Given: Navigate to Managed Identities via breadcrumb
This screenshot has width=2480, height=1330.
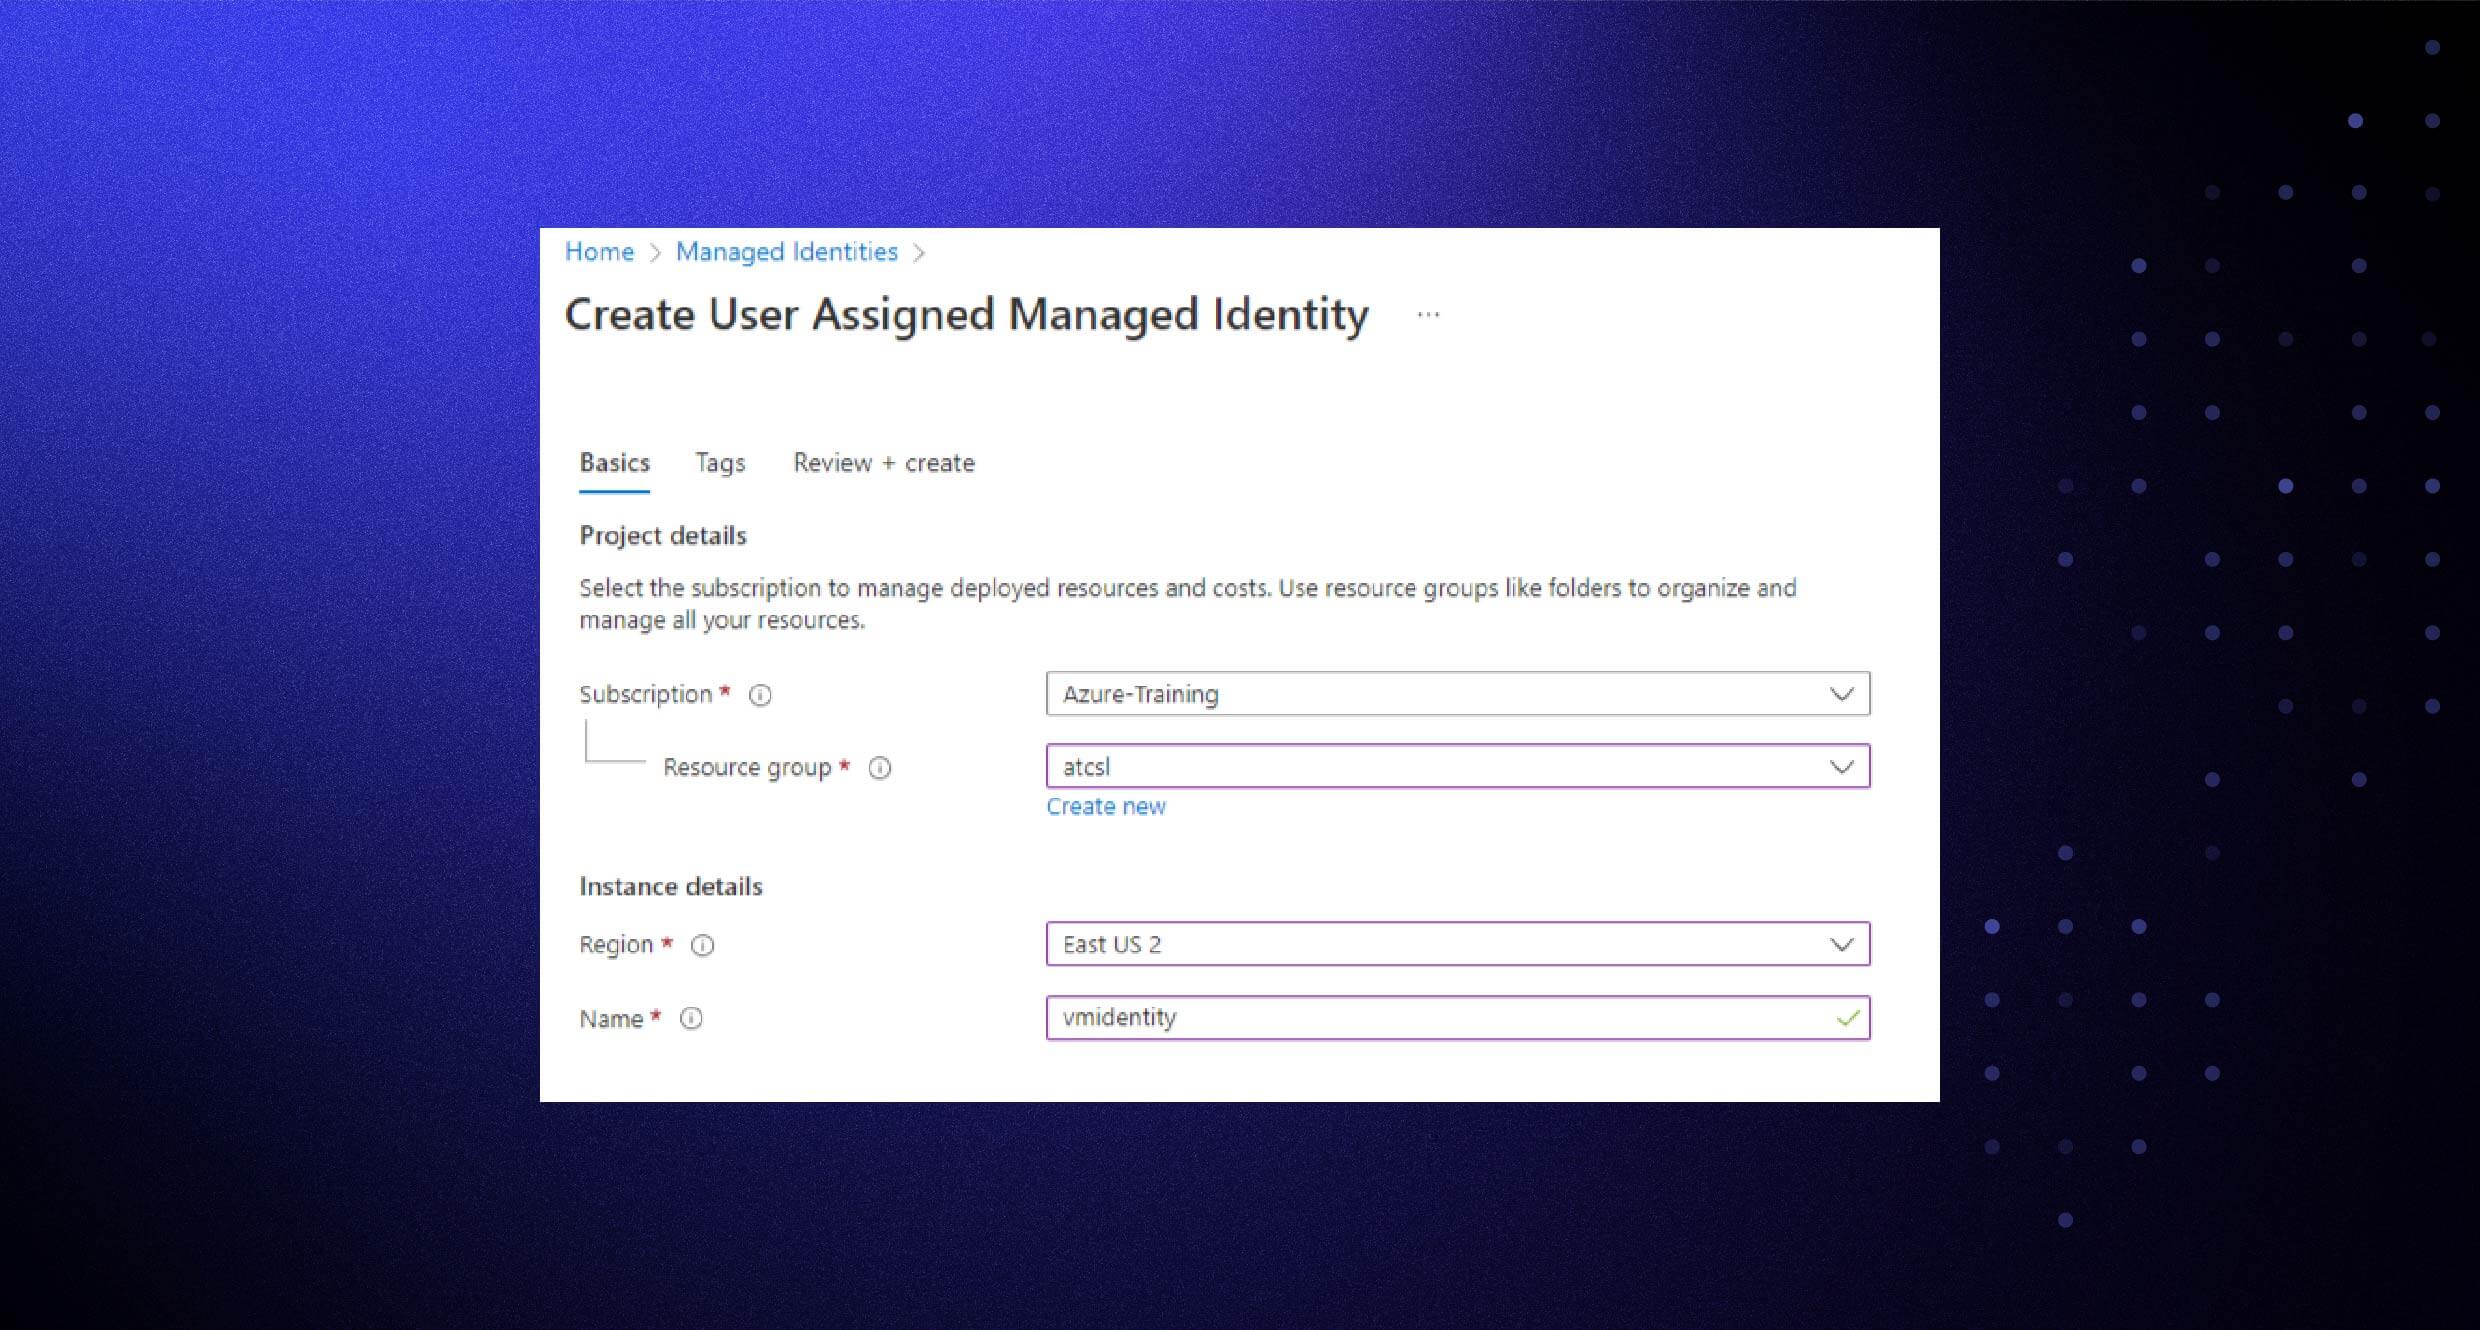Looking at the screenshot, I should (786, 252).
